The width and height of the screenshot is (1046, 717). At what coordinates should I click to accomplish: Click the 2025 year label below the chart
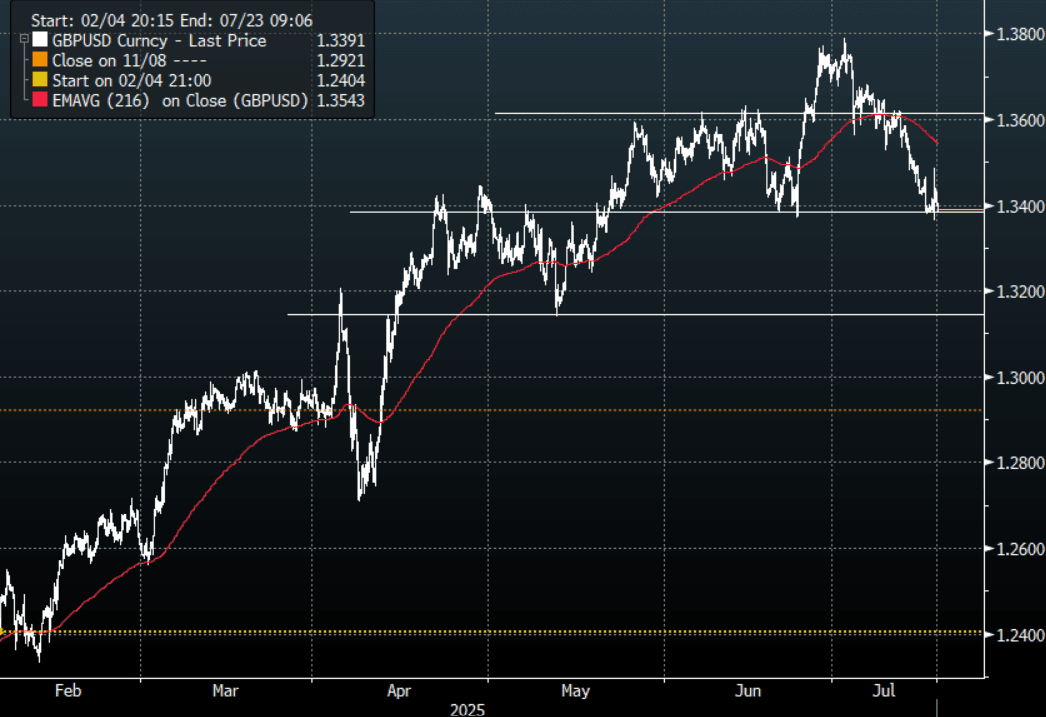tap(467, 709)
